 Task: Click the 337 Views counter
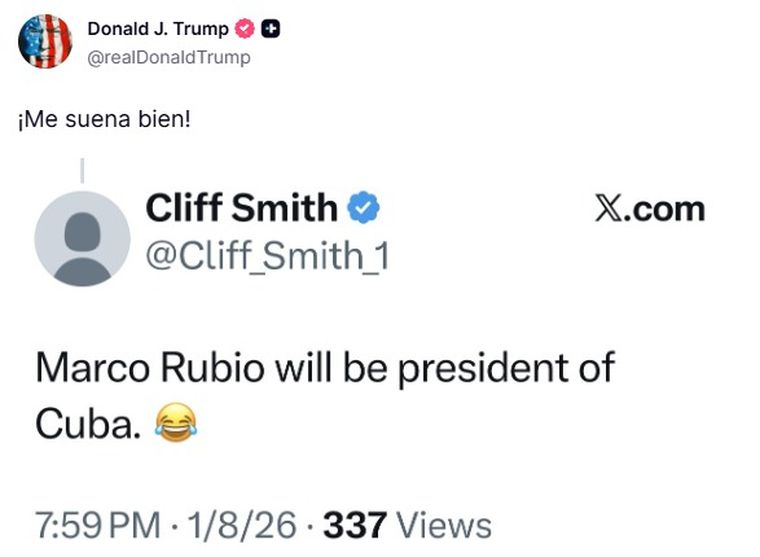coord(408,526)
